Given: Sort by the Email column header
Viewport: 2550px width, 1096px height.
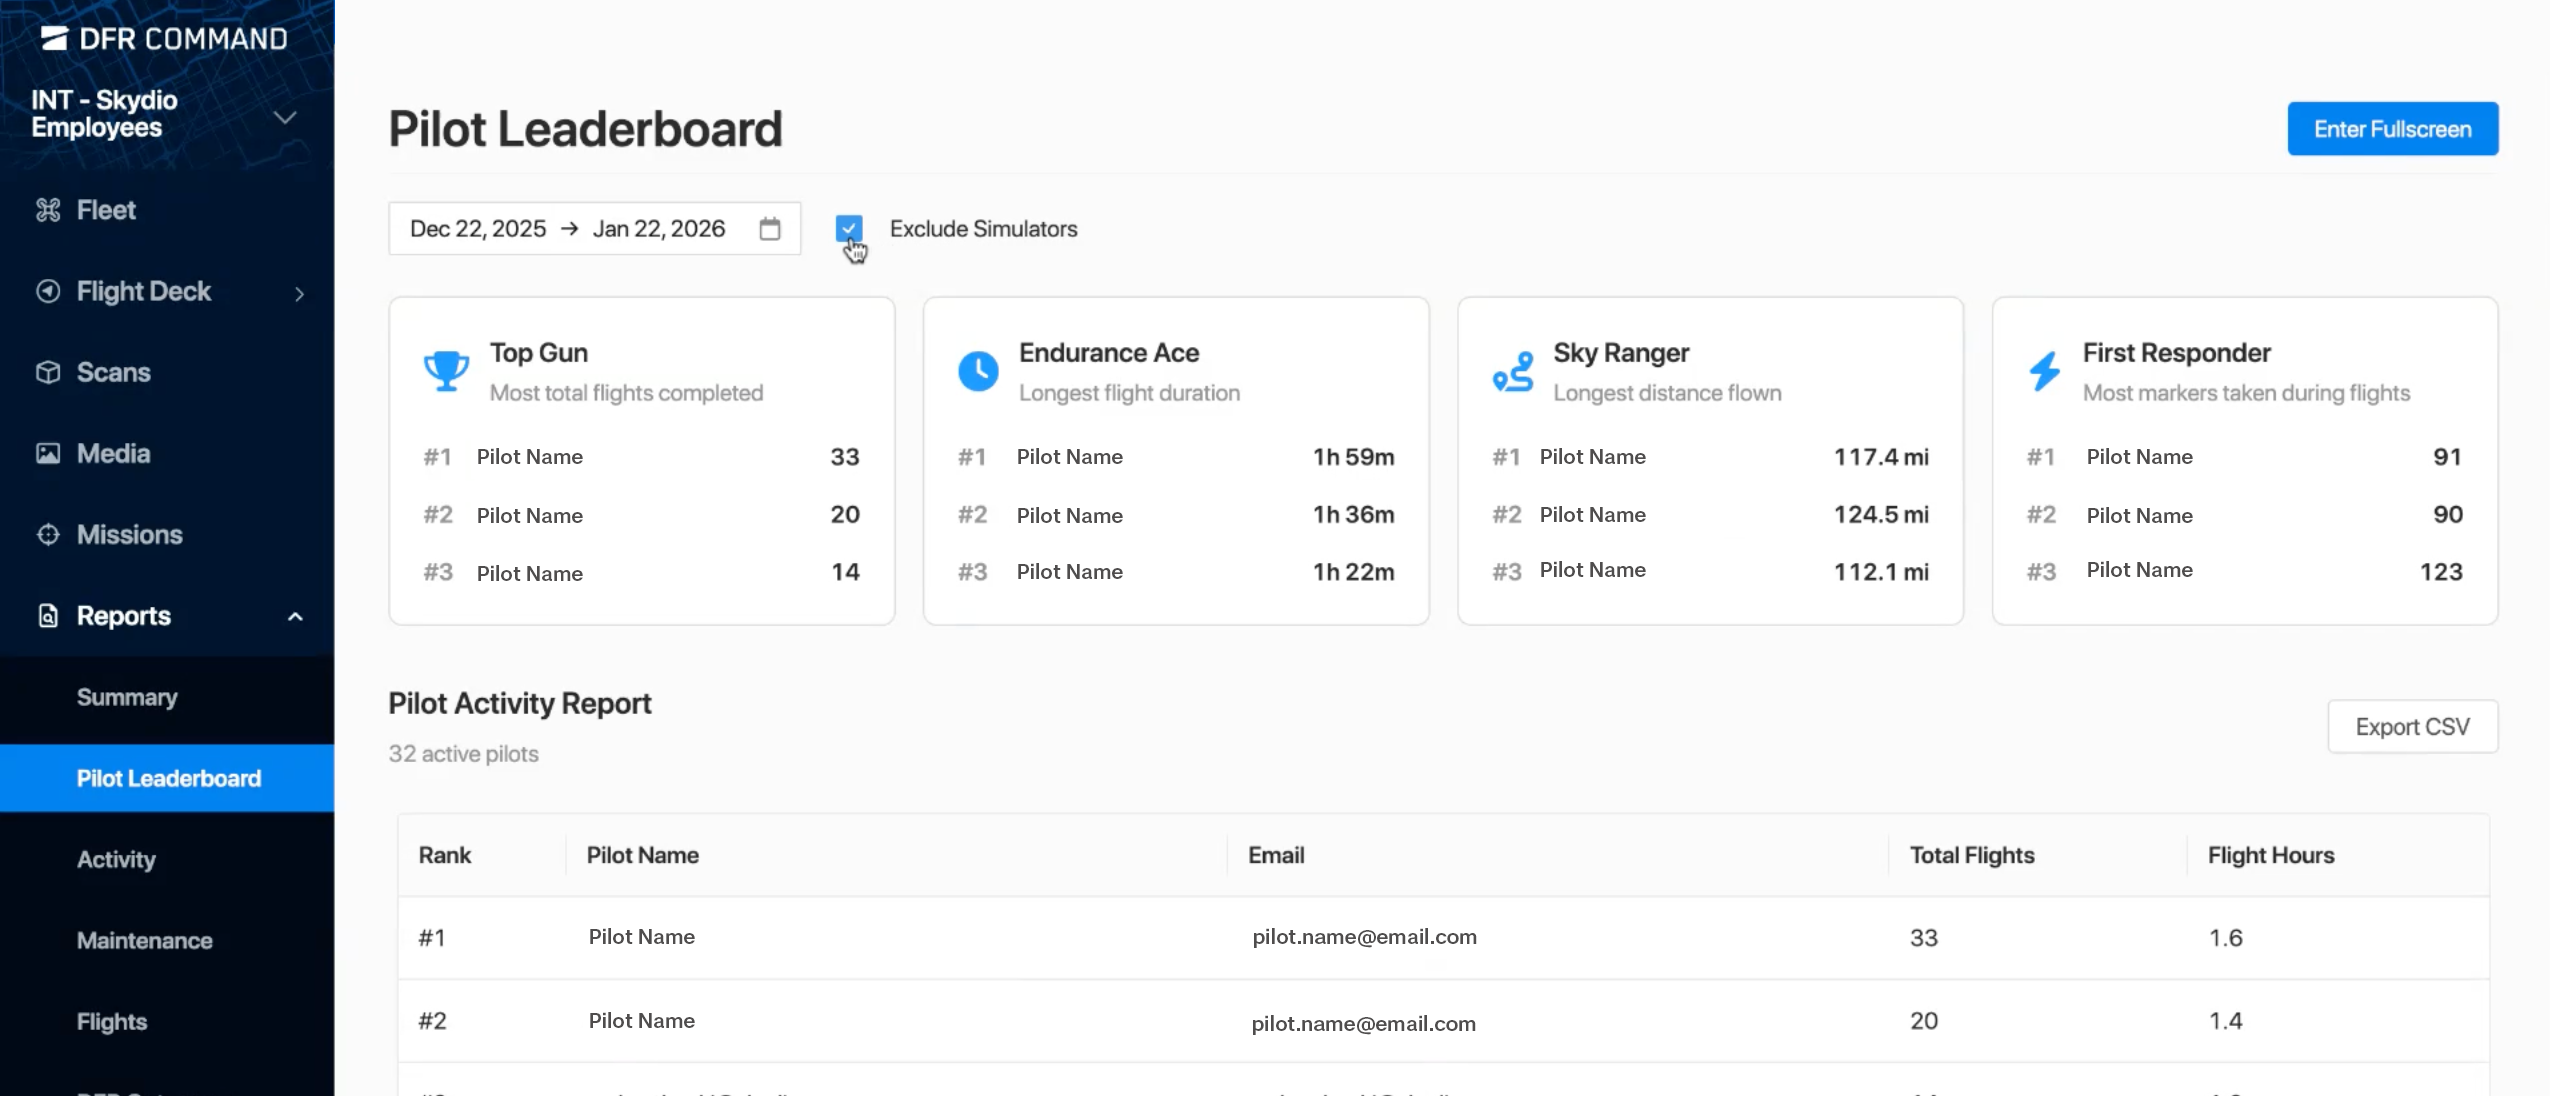Looking at the screenshot, I should pyautogui.click(x=1276, y=855).
